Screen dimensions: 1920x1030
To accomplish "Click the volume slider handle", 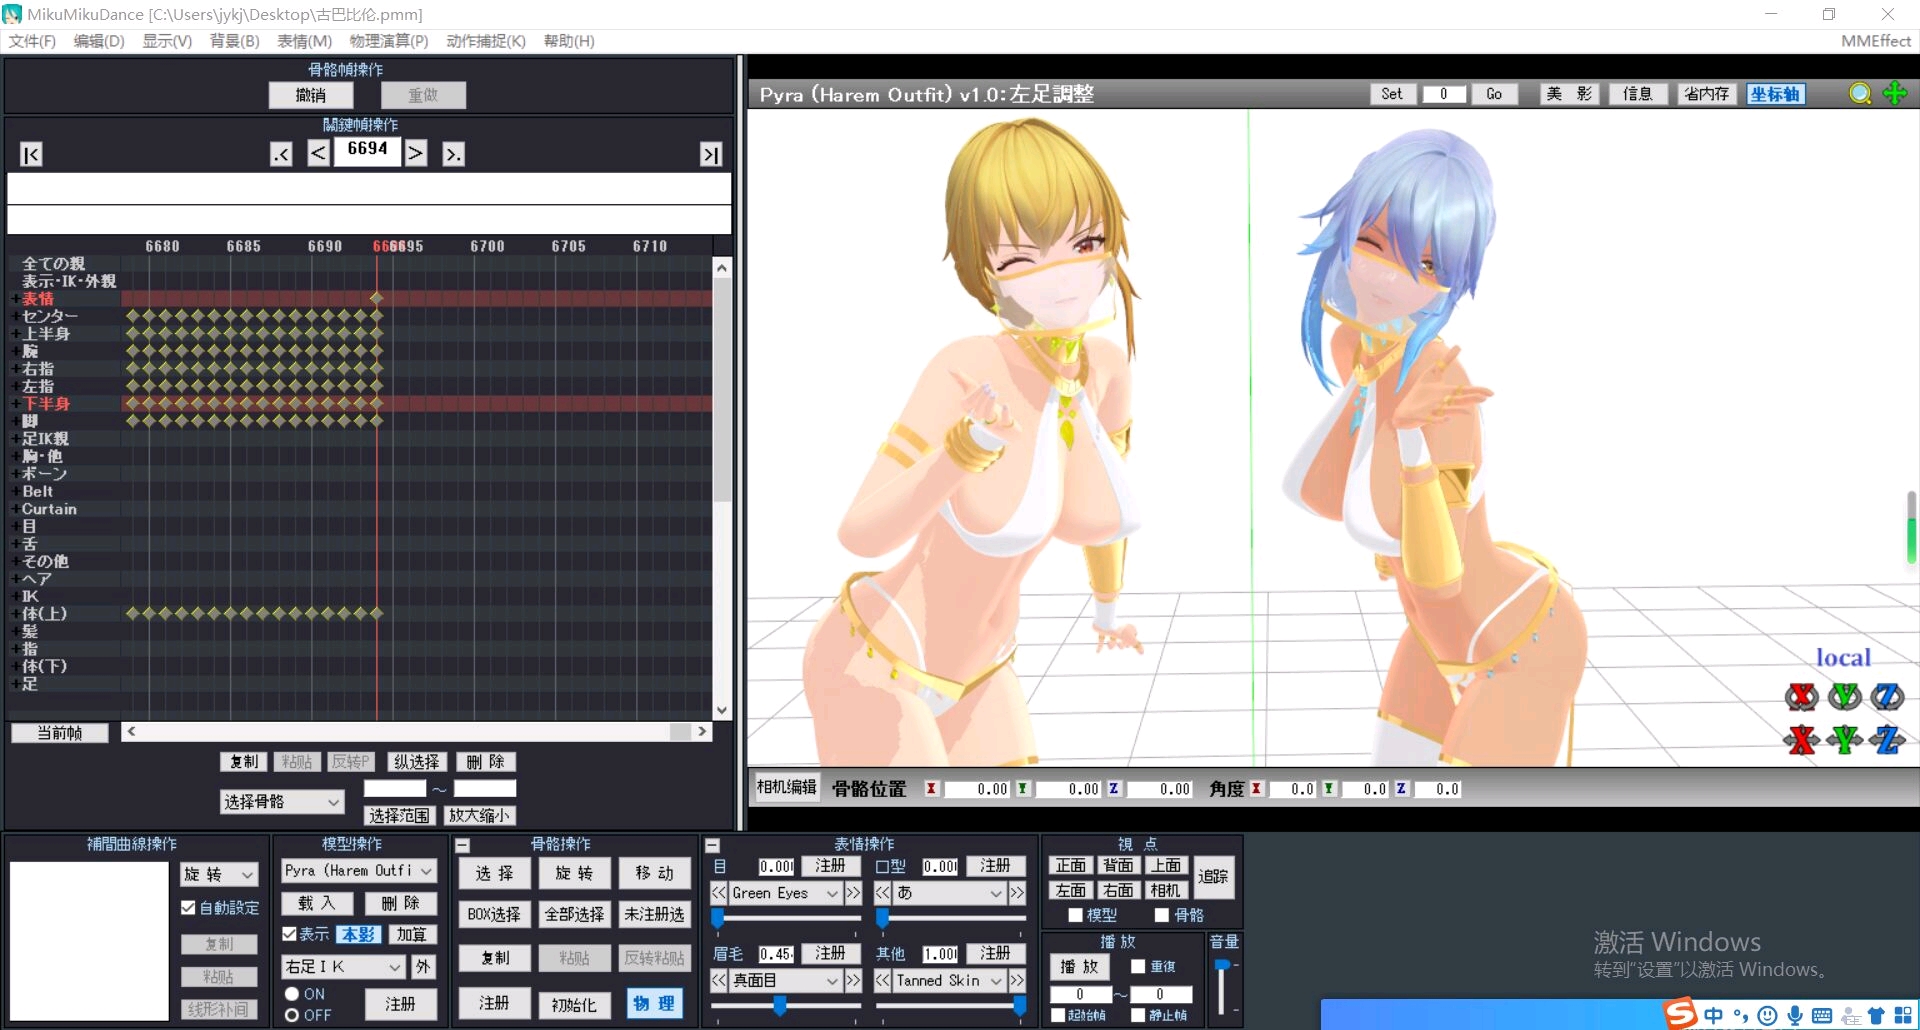I will tap(1221, 966).
